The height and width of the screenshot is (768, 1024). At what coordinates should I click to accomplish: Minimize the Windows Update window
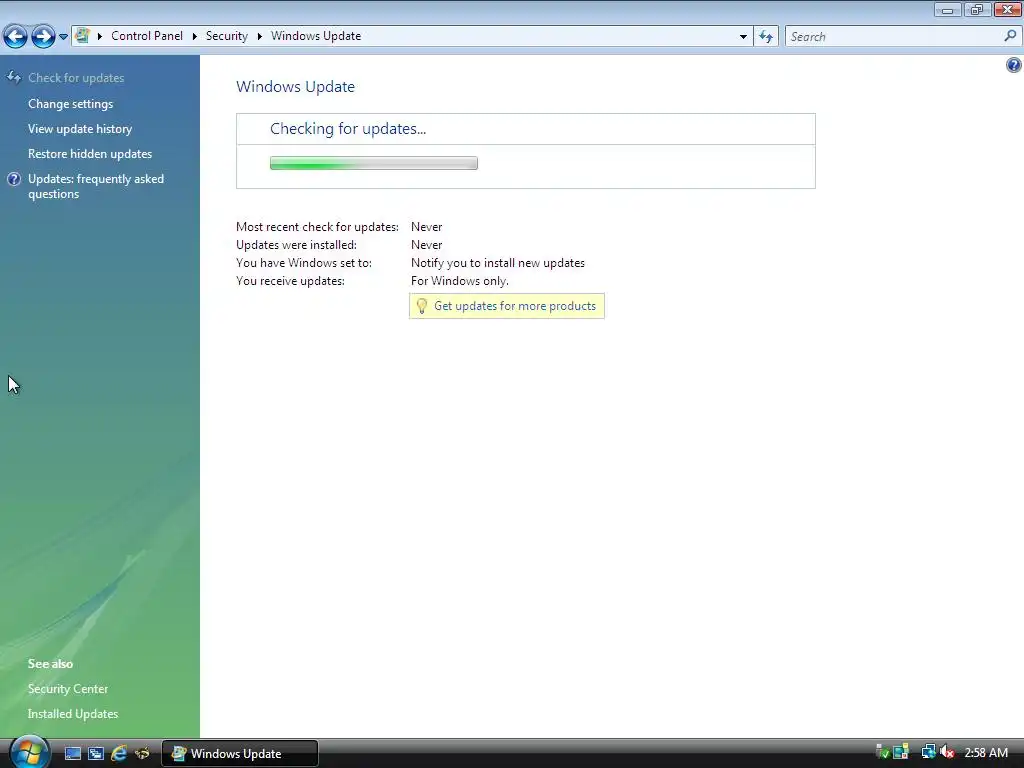pos(947,9)
